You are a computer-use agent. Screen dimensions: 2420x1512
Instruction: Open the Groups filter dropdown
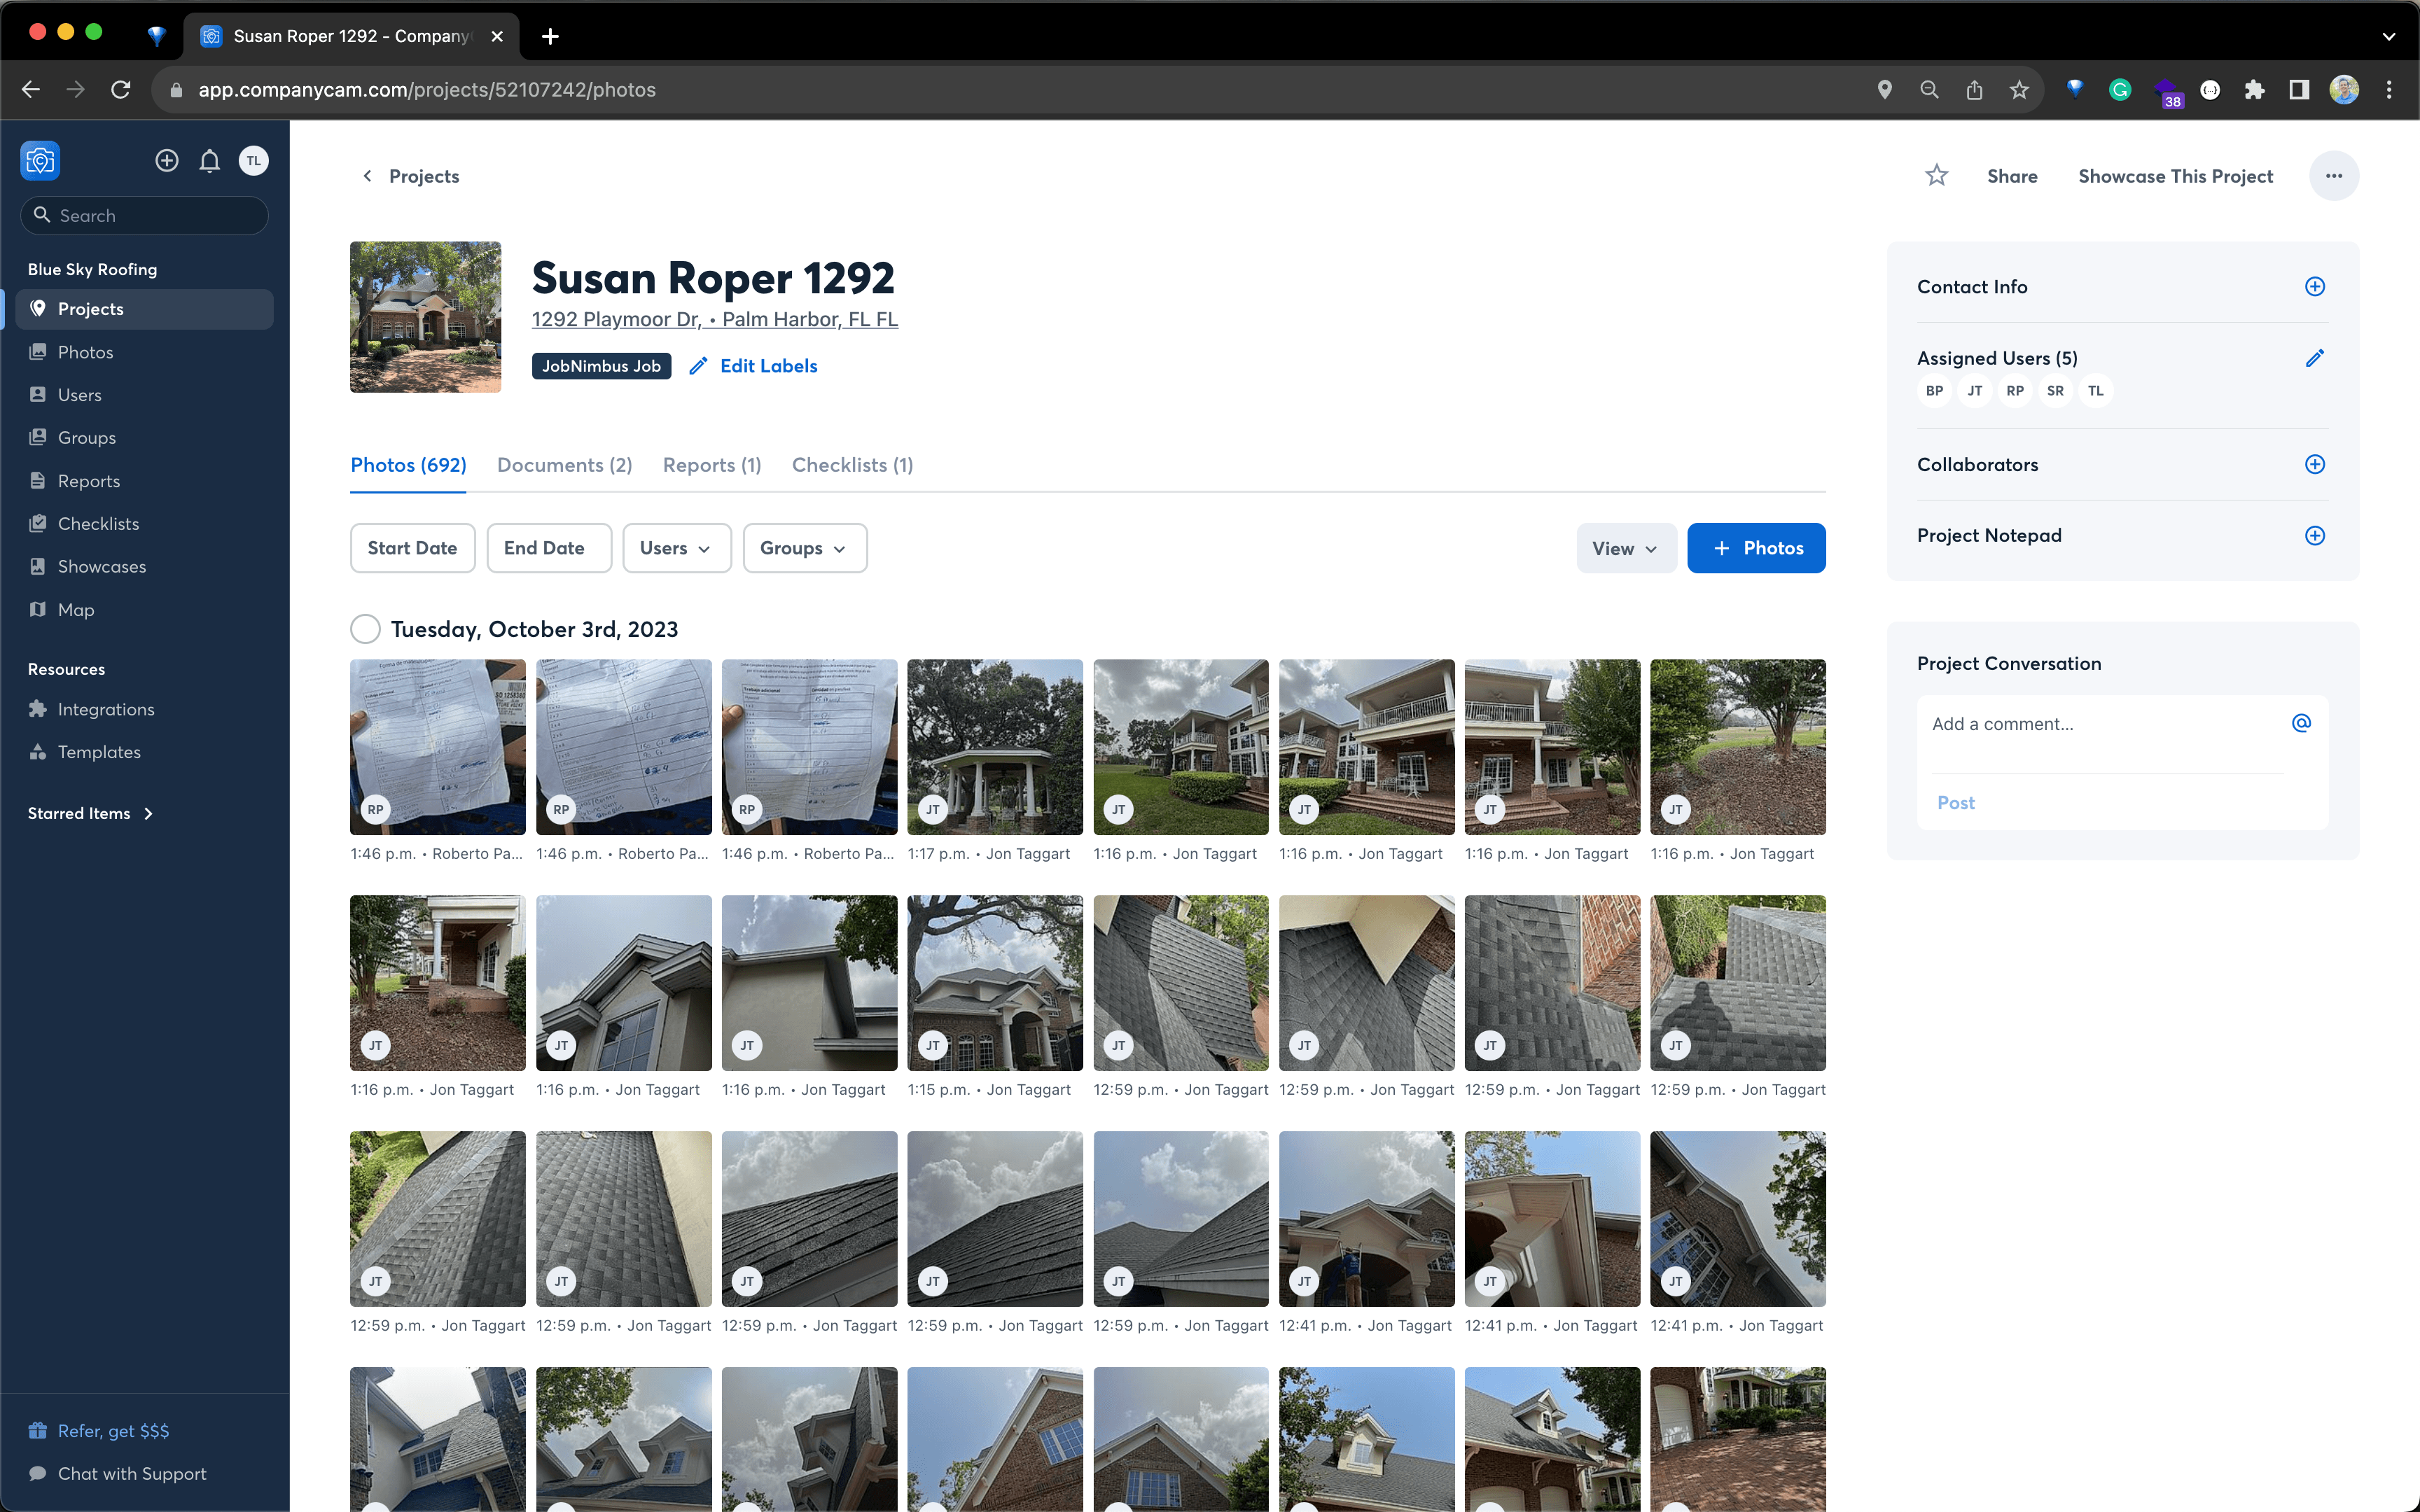point(804,548)
